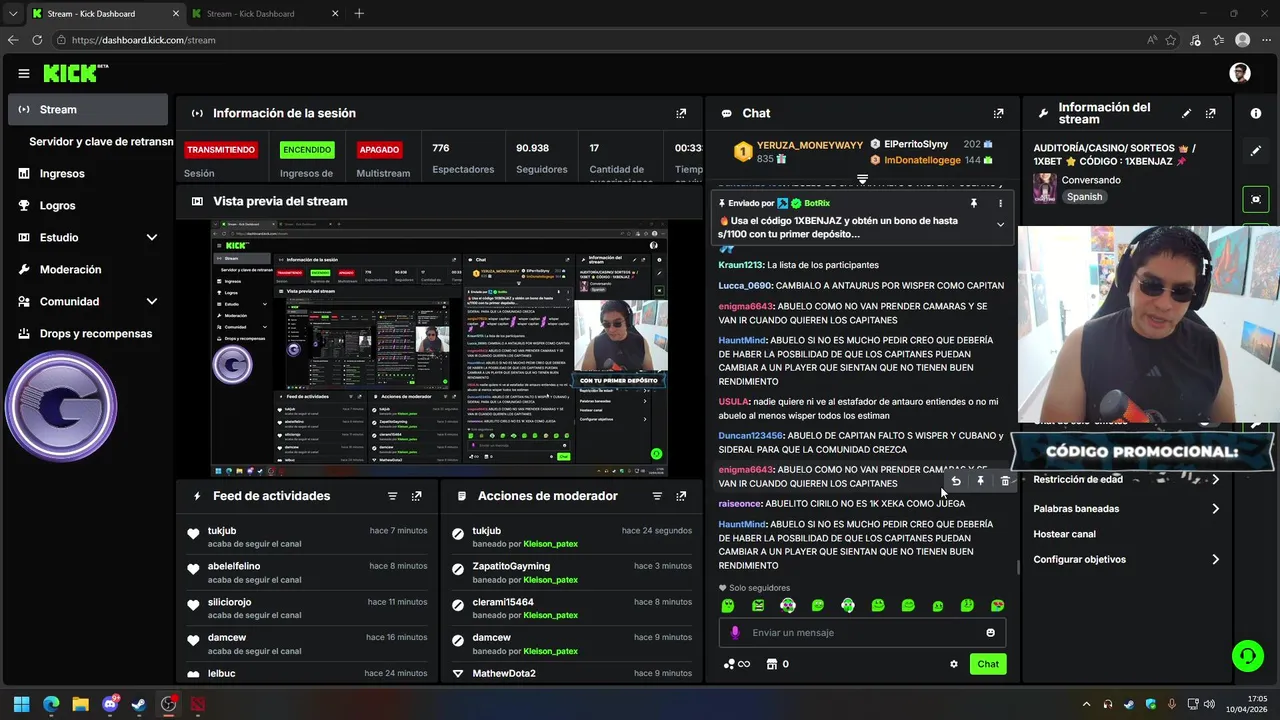This screenshot has width=1280, height=720.
Task: Click the chat scrollbar thumb
Action: [x=1018, y=567]
